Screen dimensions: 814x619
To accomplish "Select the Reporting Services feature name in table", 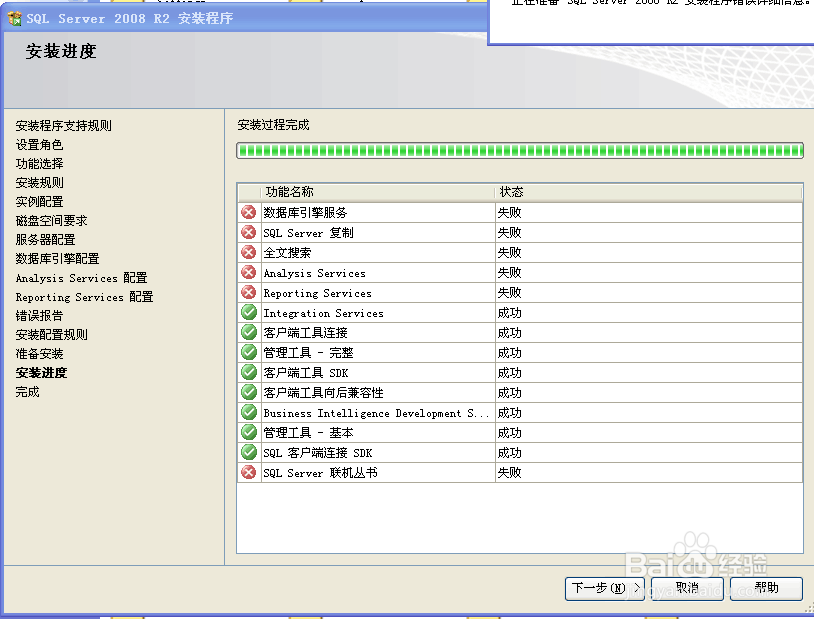I will pyautogui.click(x=318, y=293).
